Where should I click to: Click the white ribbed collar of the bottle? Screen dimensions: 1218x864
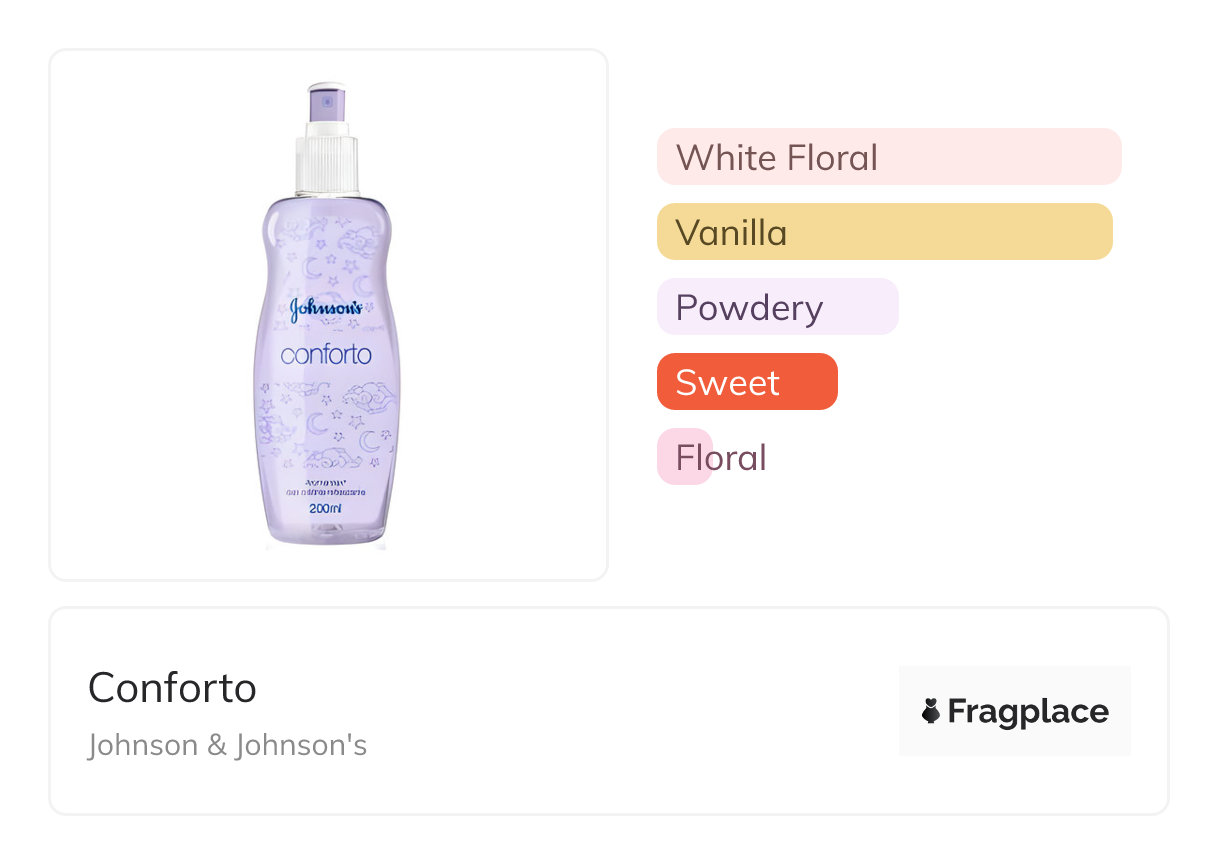(x=326, y=165)
